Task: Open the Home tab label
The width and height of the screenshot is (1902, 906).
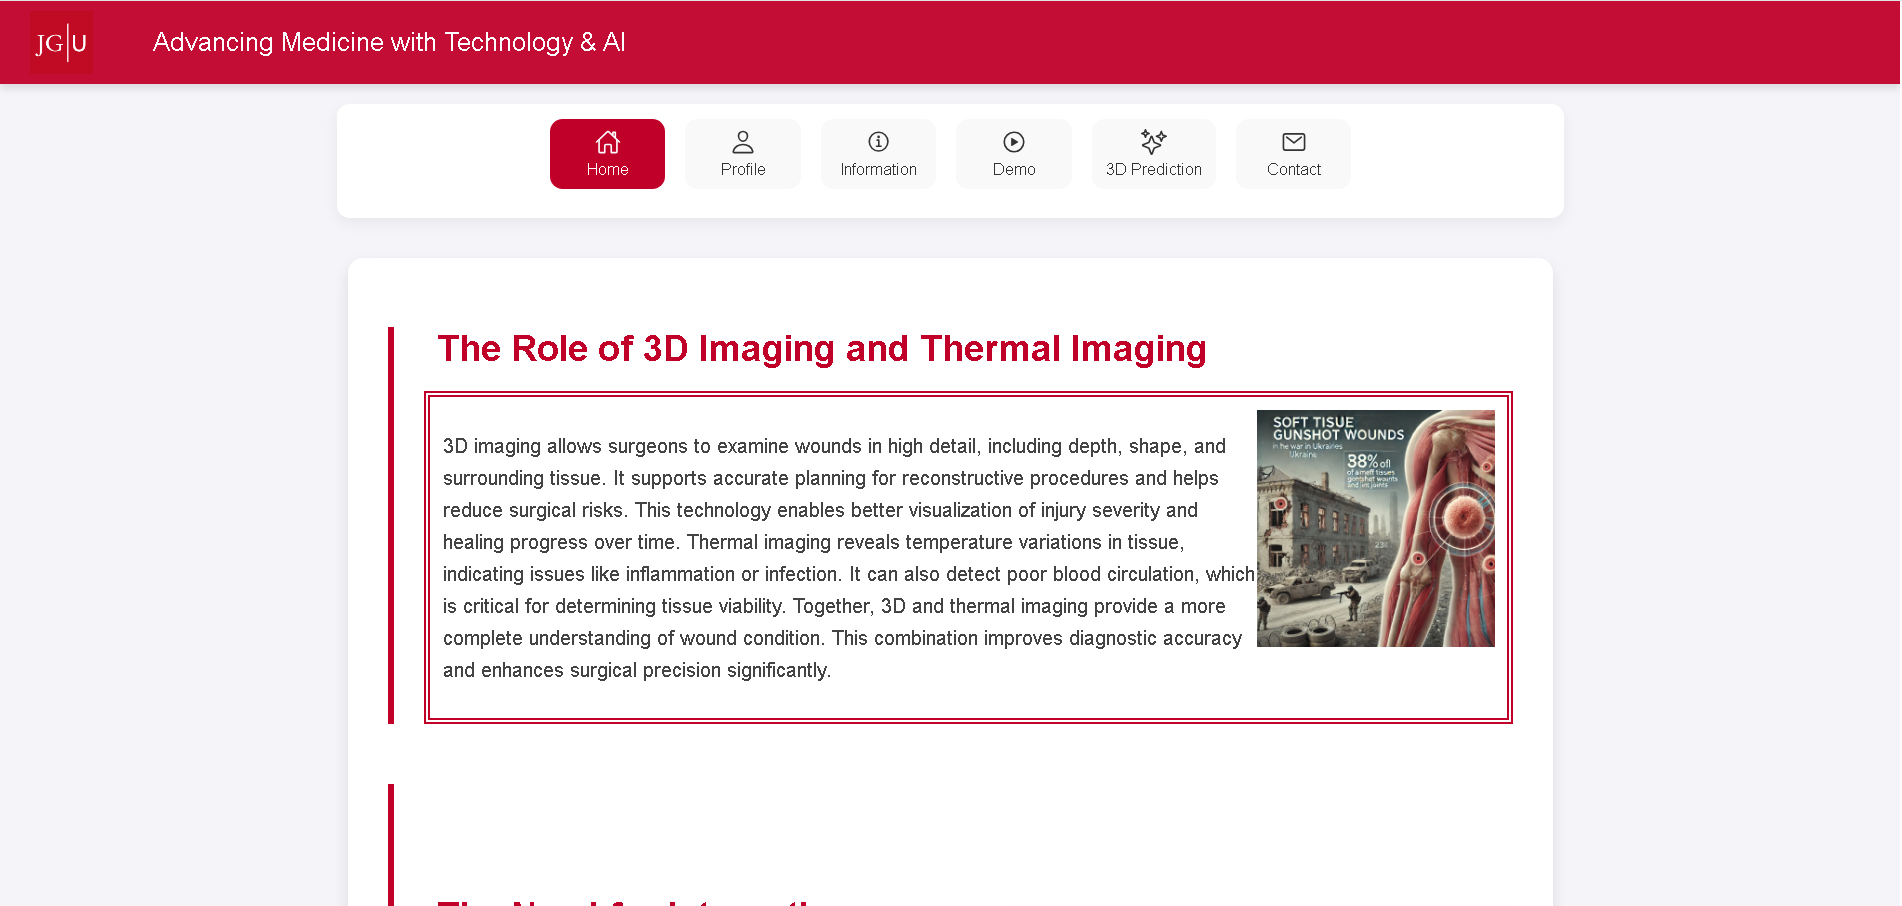Action: pos(607,170)
